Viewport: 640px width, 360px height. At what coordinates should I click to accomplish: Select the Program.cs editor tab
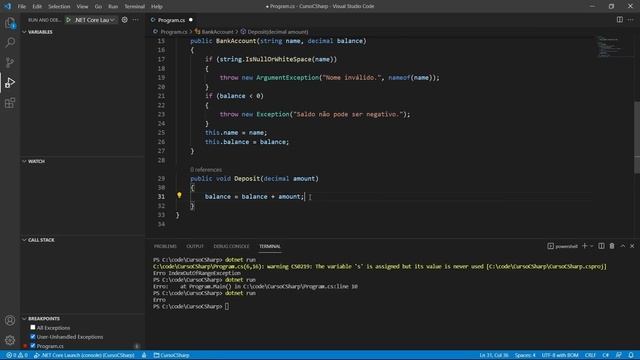pos(171,20)
